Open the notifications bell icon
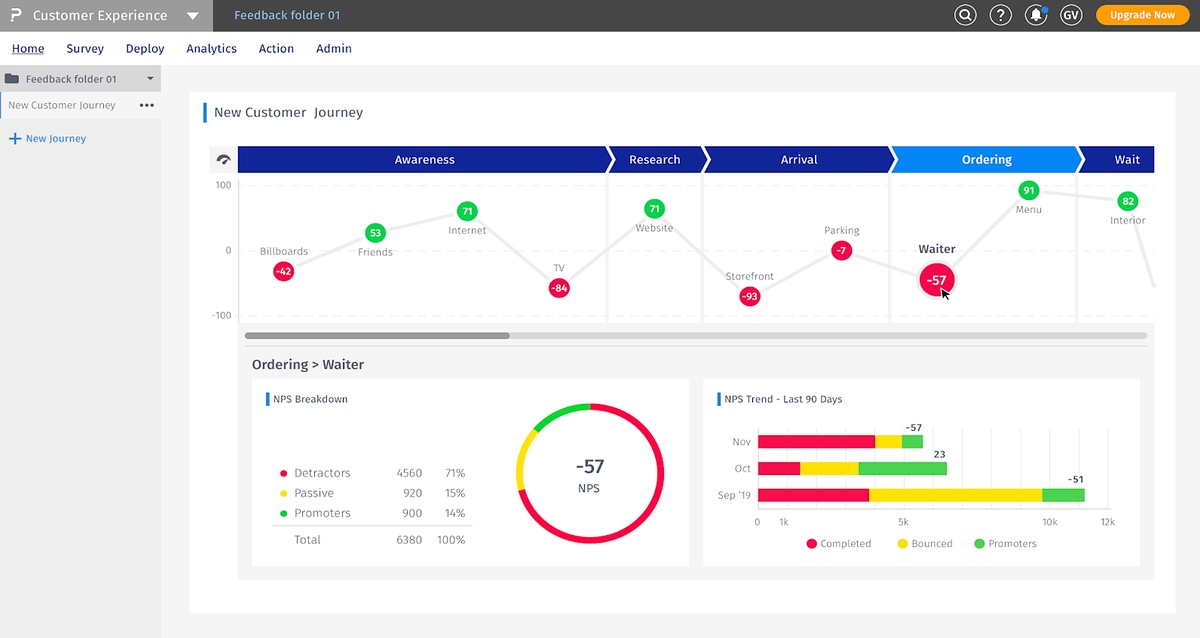 [x=1036, y=15]
